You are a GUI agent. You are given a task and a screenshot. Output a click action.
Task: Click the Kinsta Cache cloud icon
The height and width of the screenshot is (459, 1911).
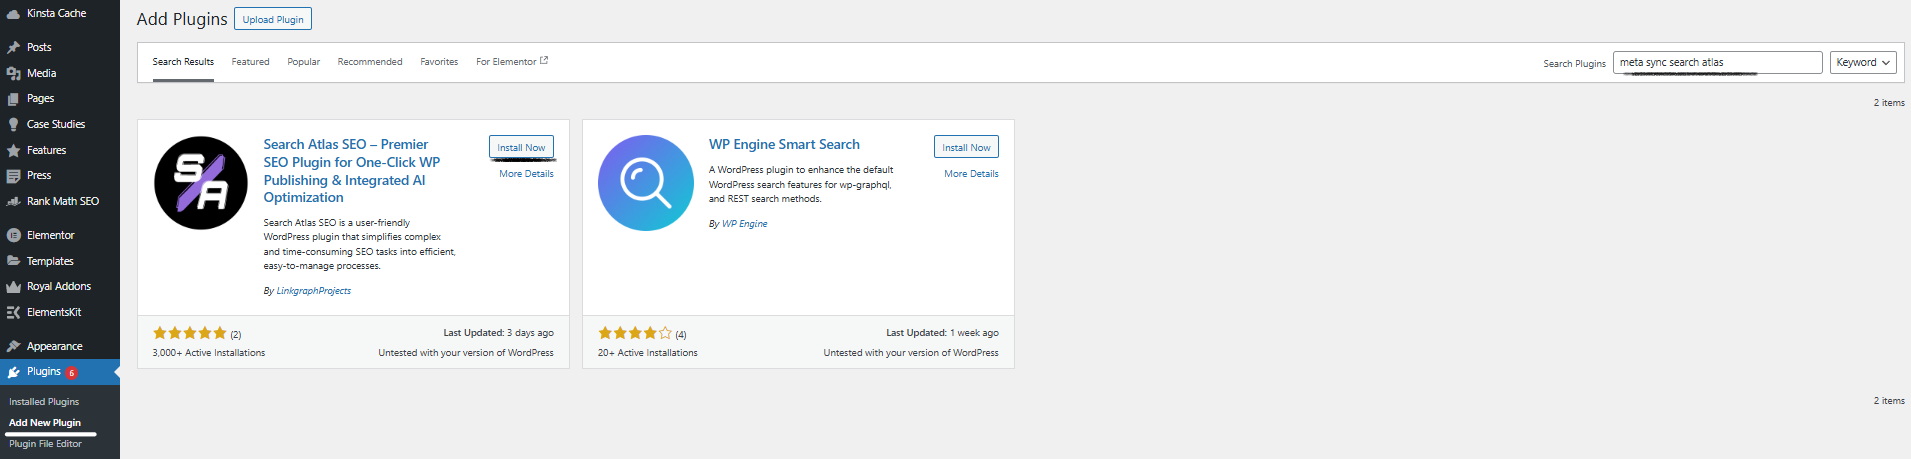point(13,14)
